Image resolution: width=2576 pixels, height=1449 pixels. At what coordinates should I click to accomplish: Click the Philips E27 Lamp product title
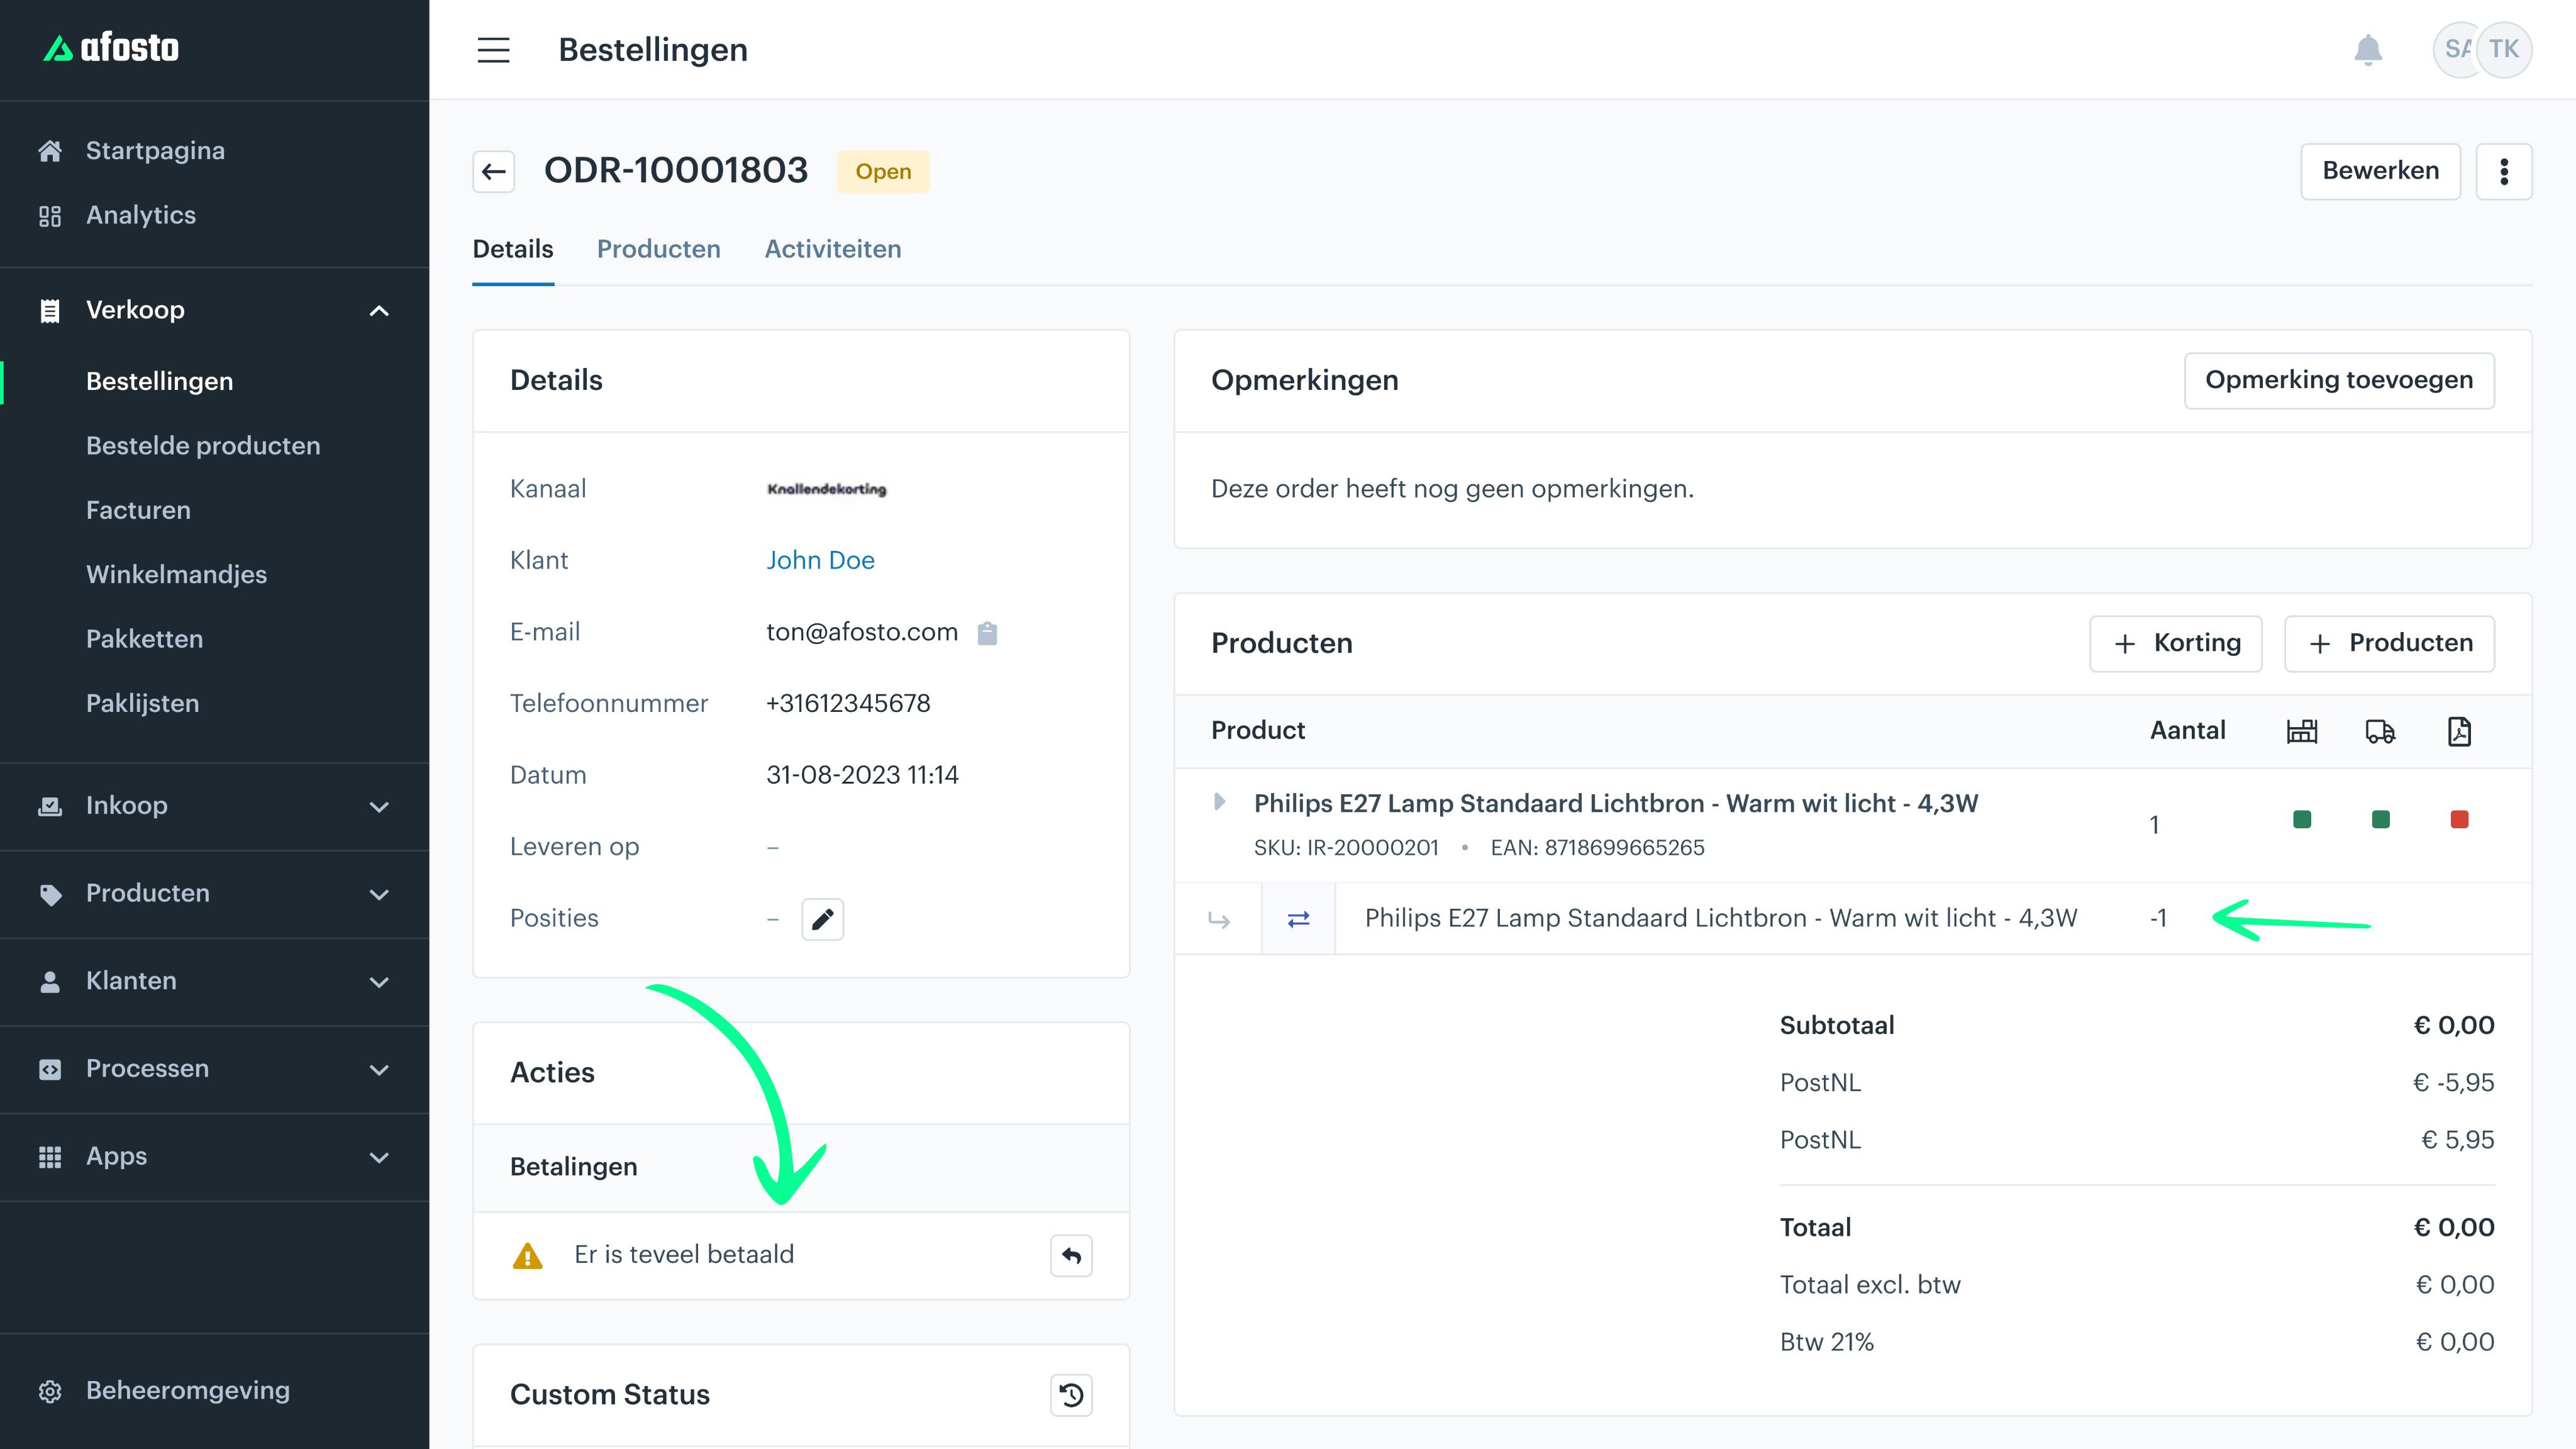pyautogui.click(x=1616, y=804)
